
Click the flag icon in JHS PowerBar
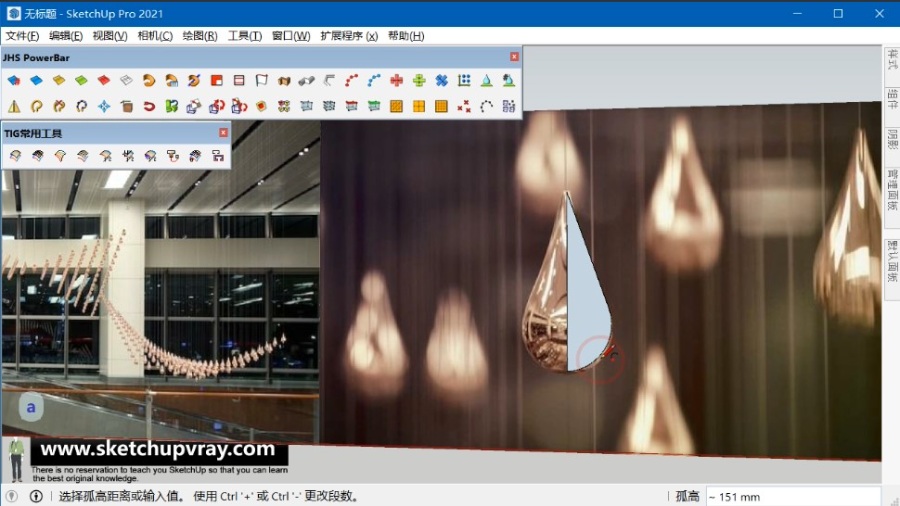tap(261, 80)
